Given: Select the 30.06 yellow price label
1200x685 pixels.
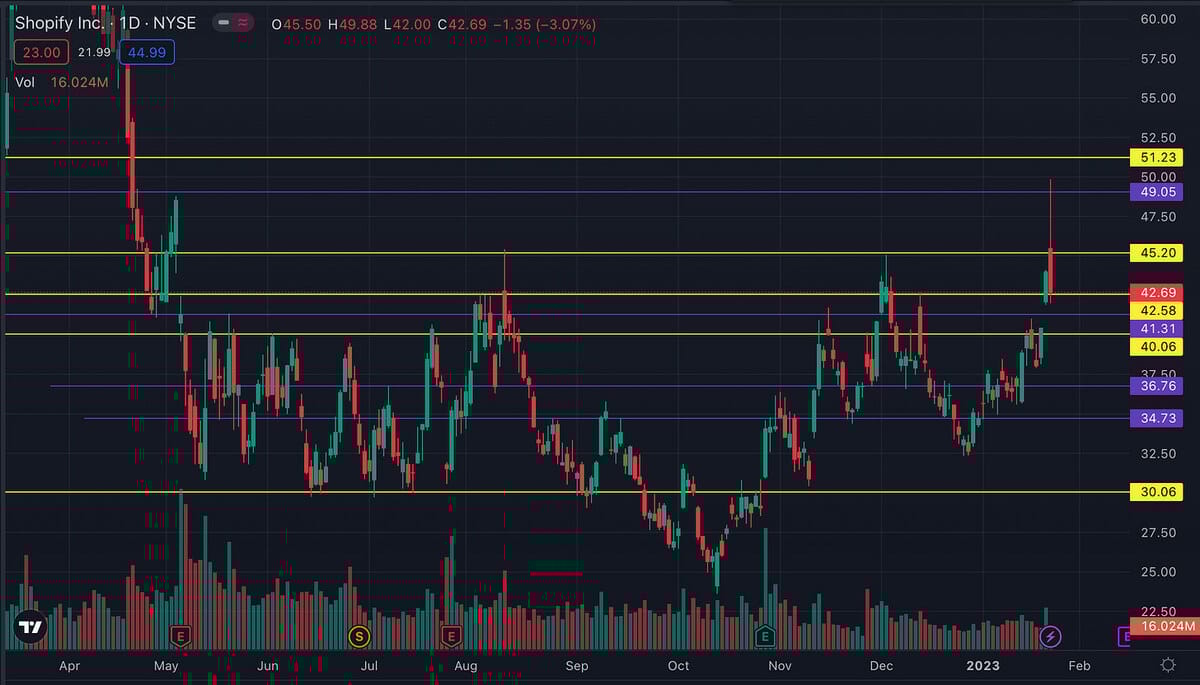Looking at the screenshot, I should [x=1156, y=492].
